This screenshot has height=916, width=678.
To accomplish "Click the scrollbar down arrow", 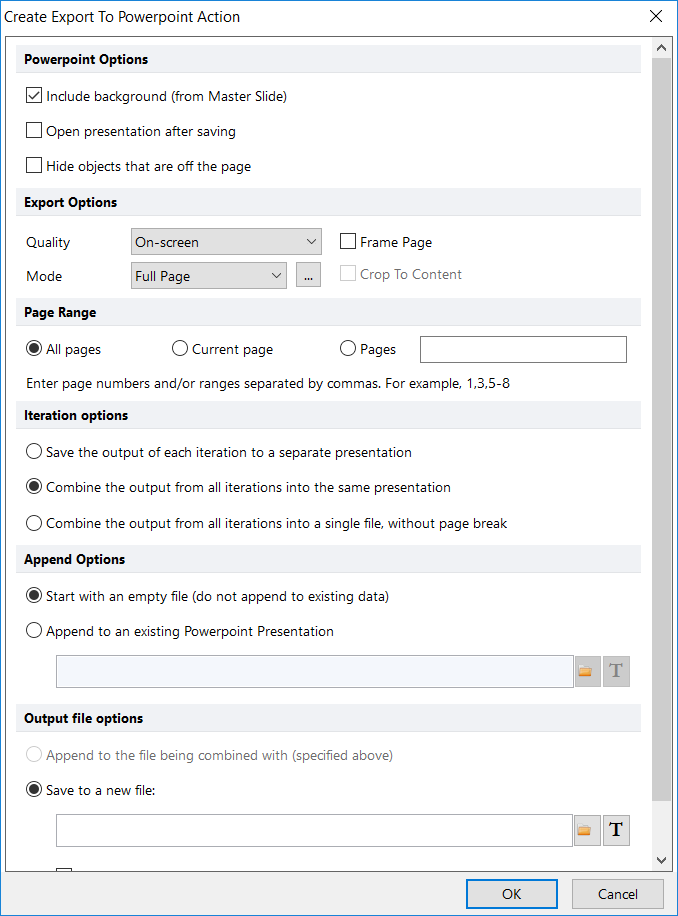I will pyautogui.click(x=661, y=859).
